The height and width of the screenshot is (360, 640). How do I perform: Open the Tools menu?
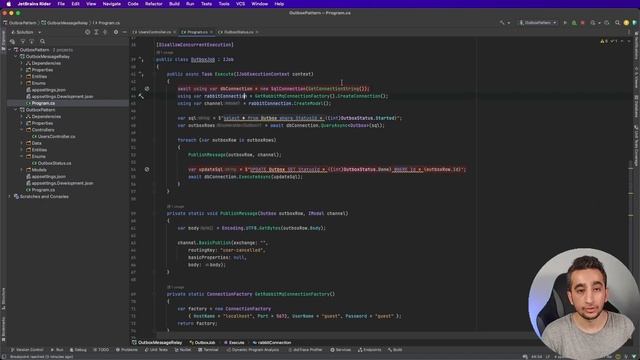point(224,4)
